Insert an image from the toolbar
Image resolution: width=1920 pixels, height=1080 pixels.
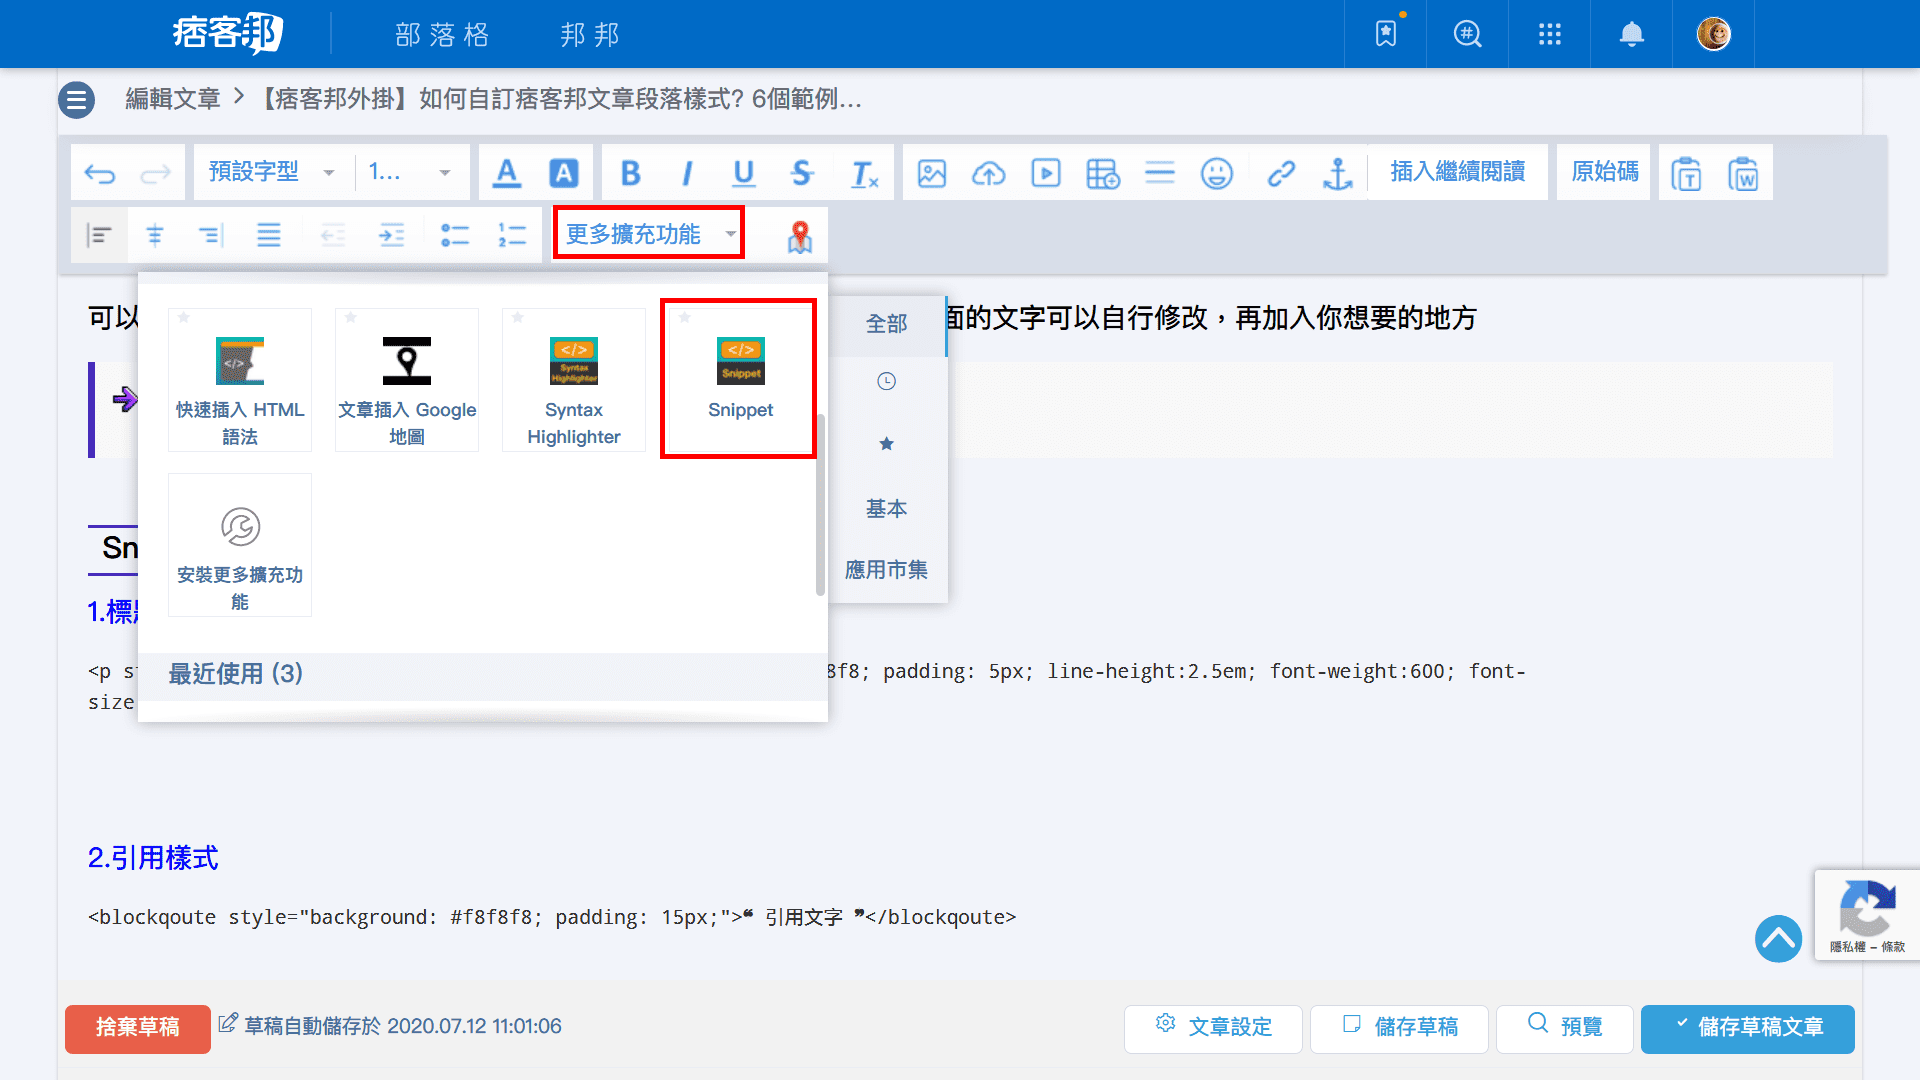coord(931,172)
